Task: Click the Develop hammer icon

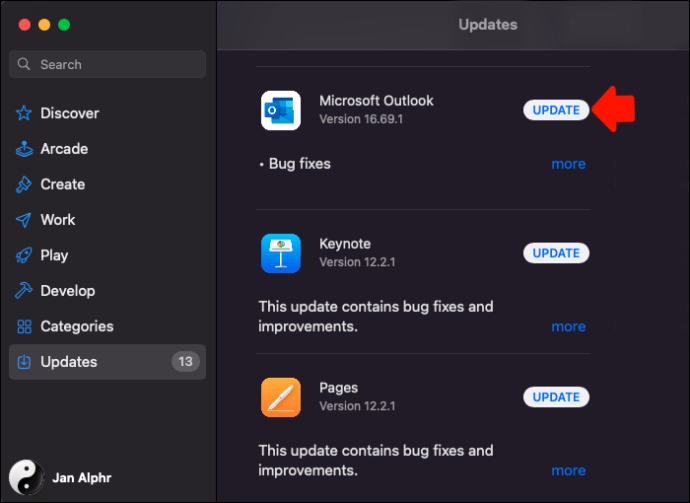Action: click(24, 291)
